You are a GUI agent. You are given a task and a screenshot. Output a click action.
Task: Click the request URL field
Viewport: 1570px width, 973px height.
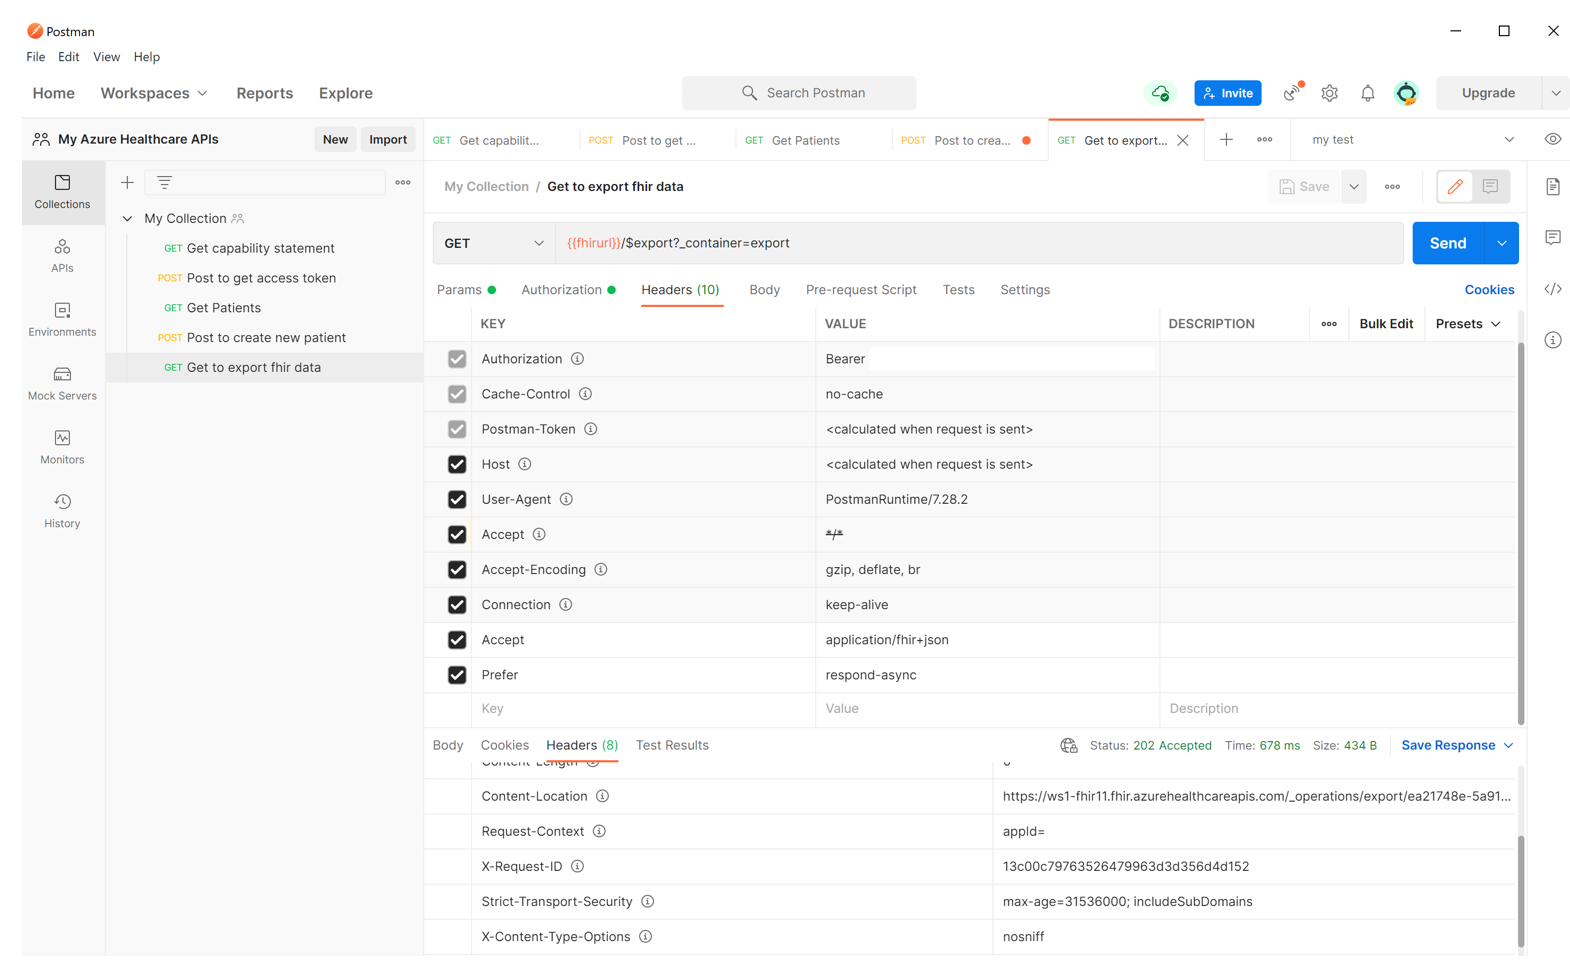[x=979, y=243]
